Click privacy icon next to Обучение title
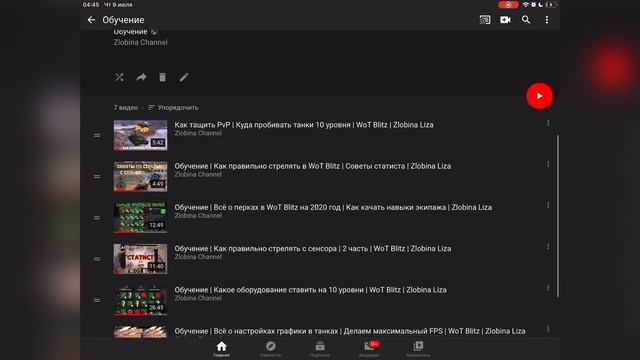Image resolution: width=640 pixels, height=360 pixels. tap(154, 32)
